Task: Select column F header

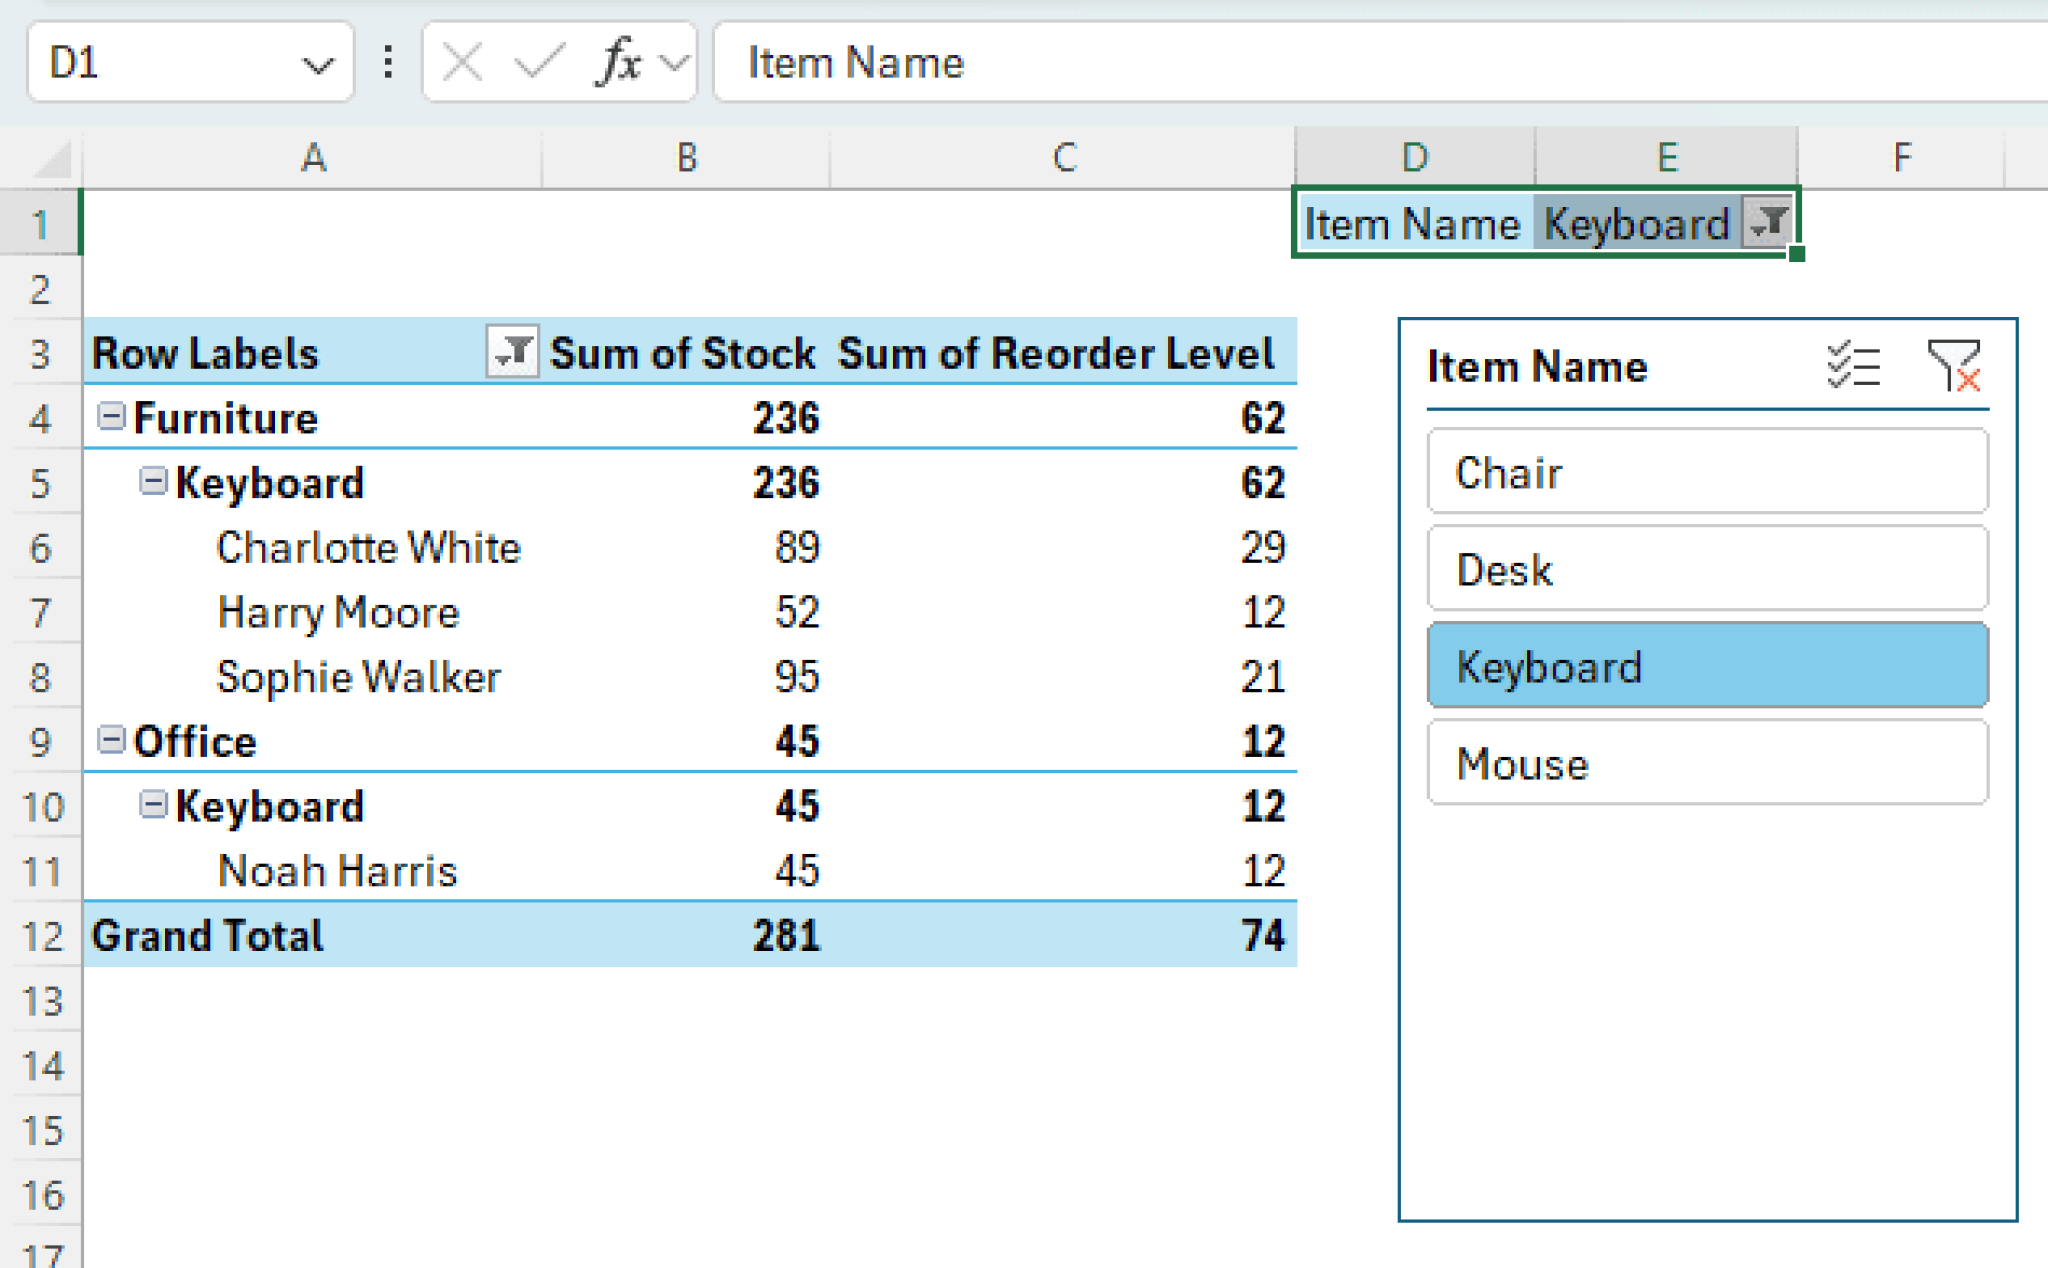Action: 1901,158
